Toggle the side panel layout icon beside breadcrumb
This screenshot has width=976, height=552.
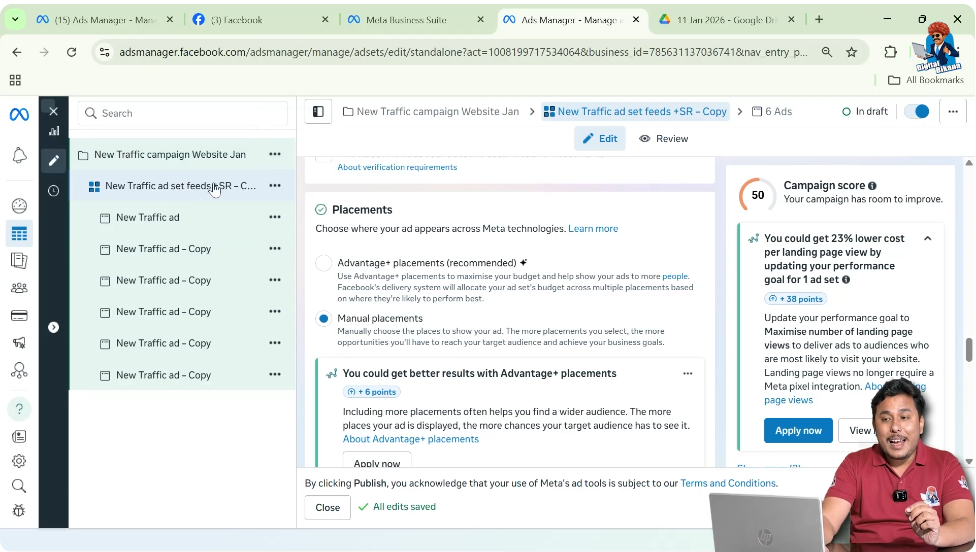(318, 112)
